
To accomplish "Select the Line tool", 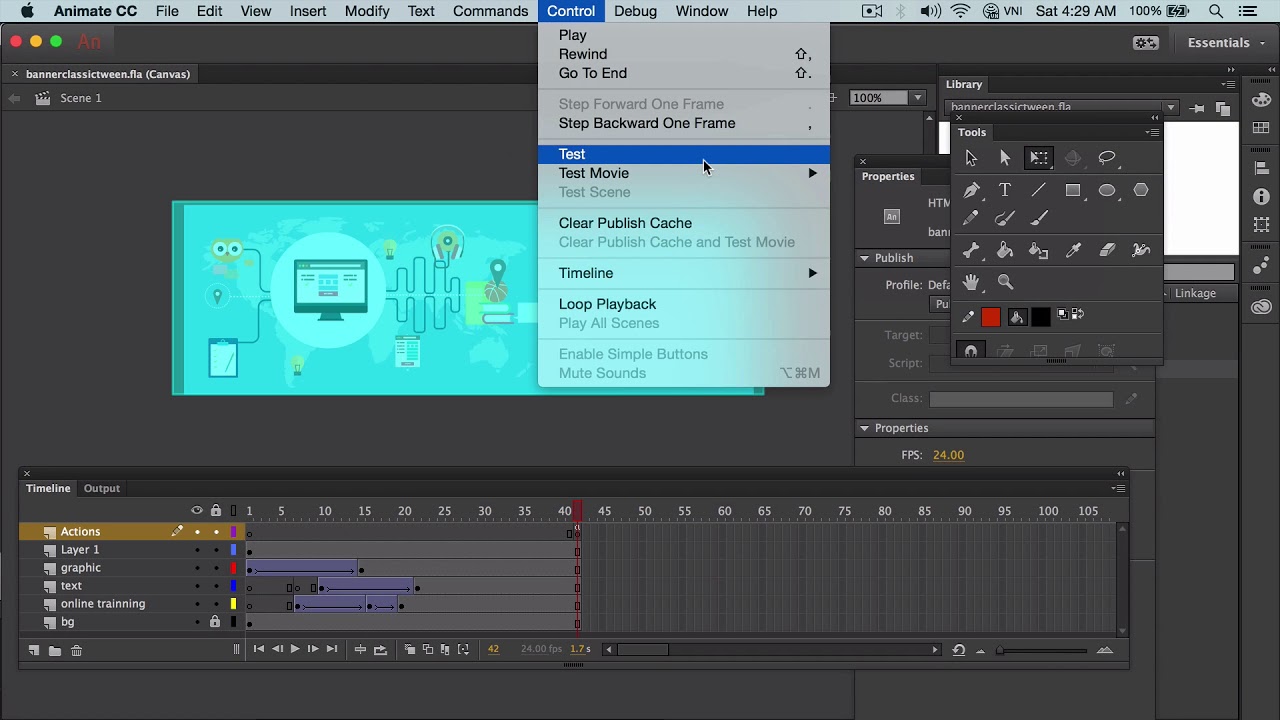I will pyautogui.click(x=1039, y=190).
